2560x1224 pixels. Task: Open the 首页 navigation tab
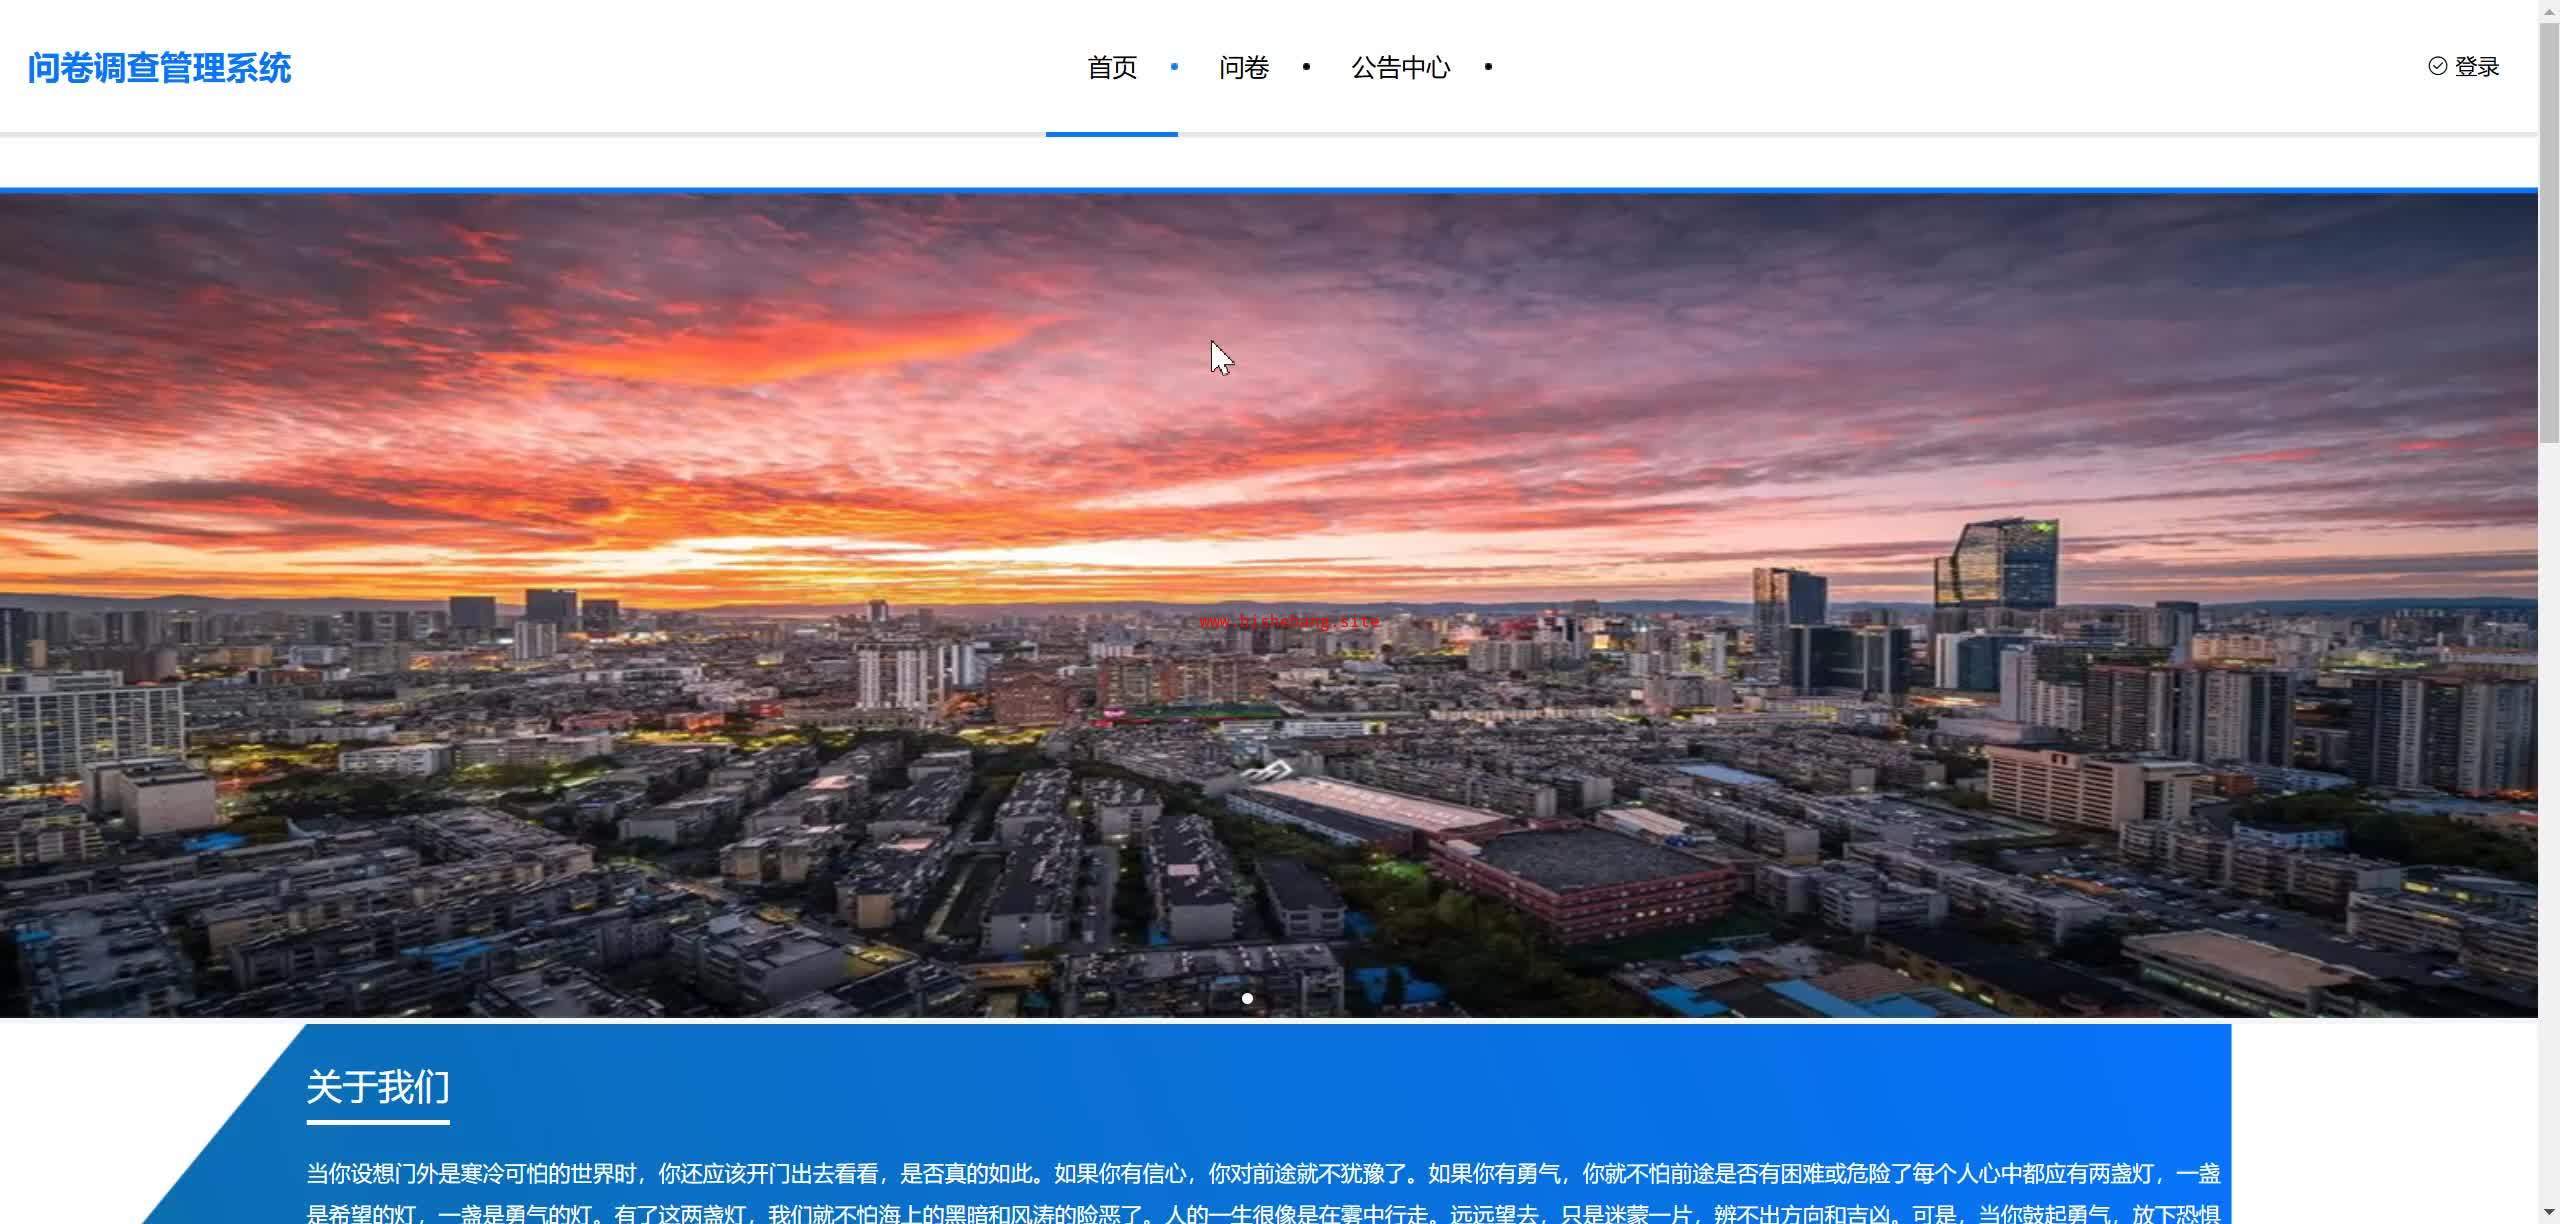click(1112, 68)
